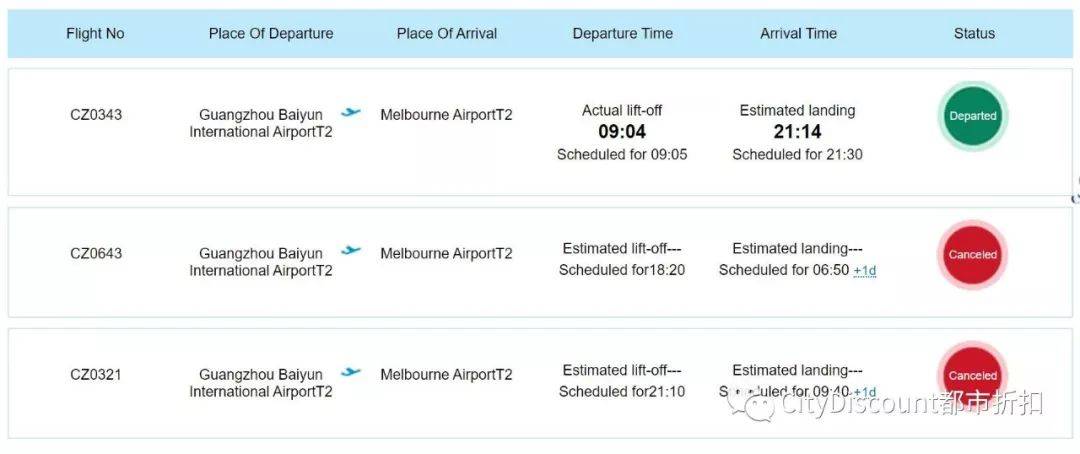The height and width of the screenshot is (454, 1080).
Task: Click the actual lift-off time 09:04
Action: click(622, 132)
